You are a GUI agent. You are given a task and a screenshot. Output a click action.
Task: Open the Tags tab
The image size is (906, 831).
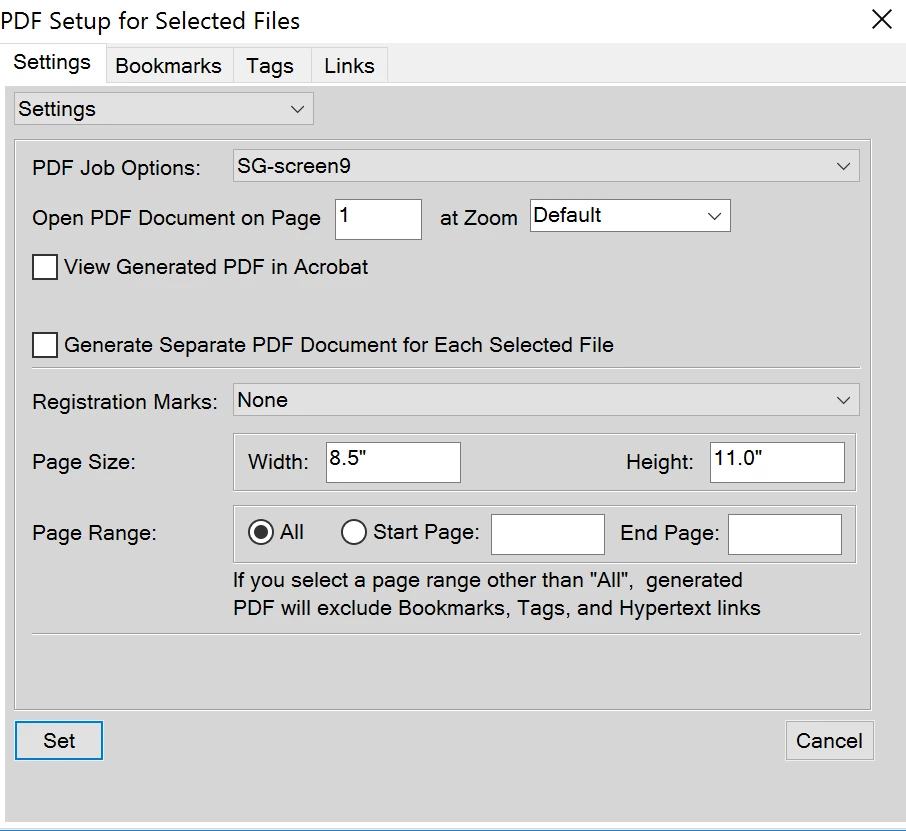[x=270, y=66]
